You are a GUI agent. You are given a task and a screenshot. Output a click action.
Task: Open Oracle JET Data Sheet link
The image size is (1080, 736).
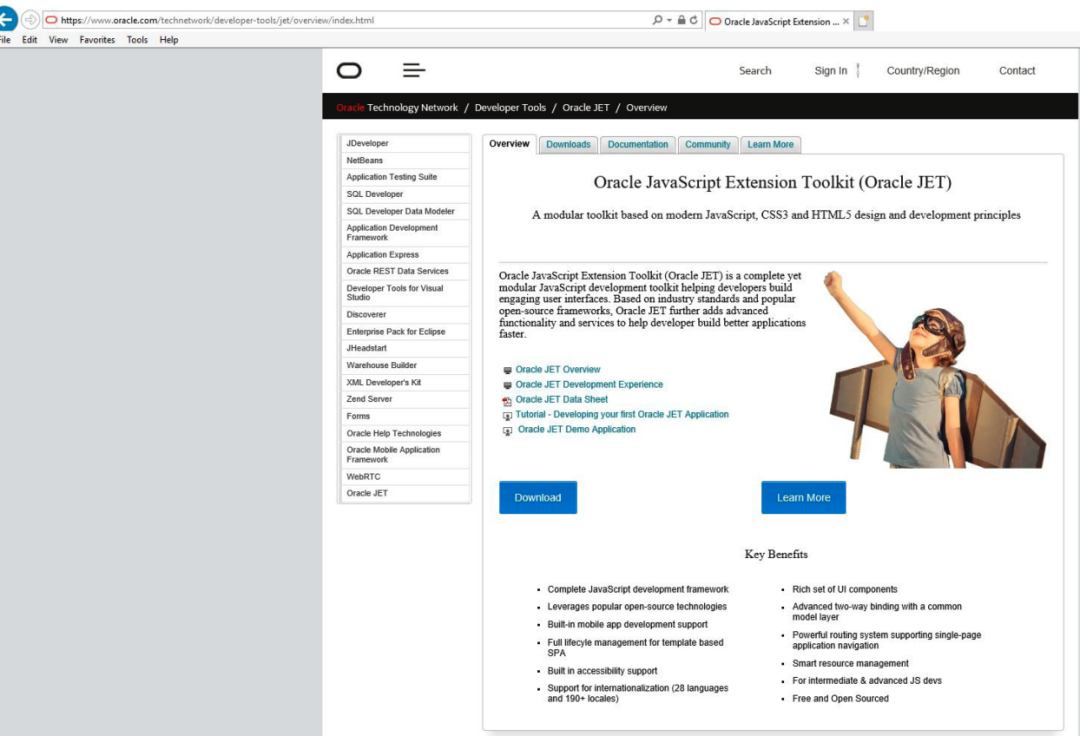click(561, 399)
